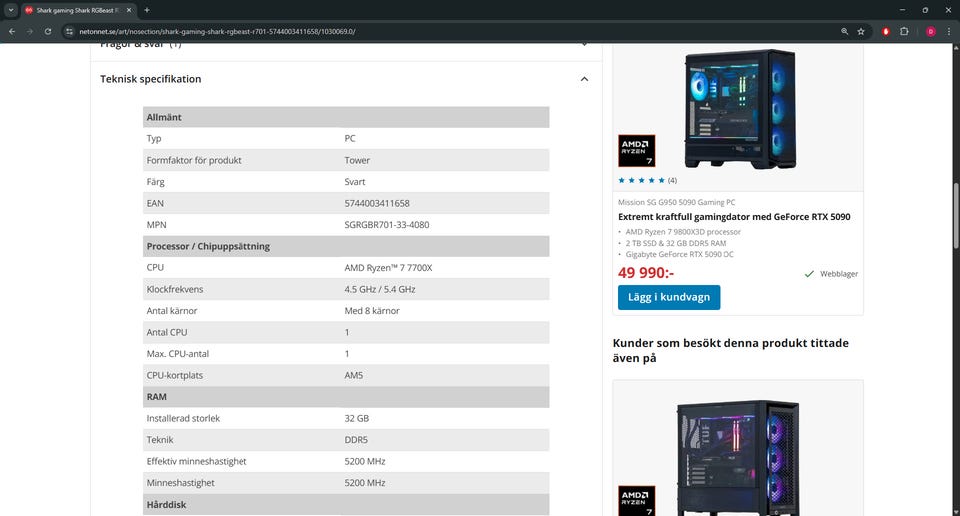
Task: Click the 2 TB SSD & 32 GB DDR5 RAM bullet
Action: click(675, 243)
